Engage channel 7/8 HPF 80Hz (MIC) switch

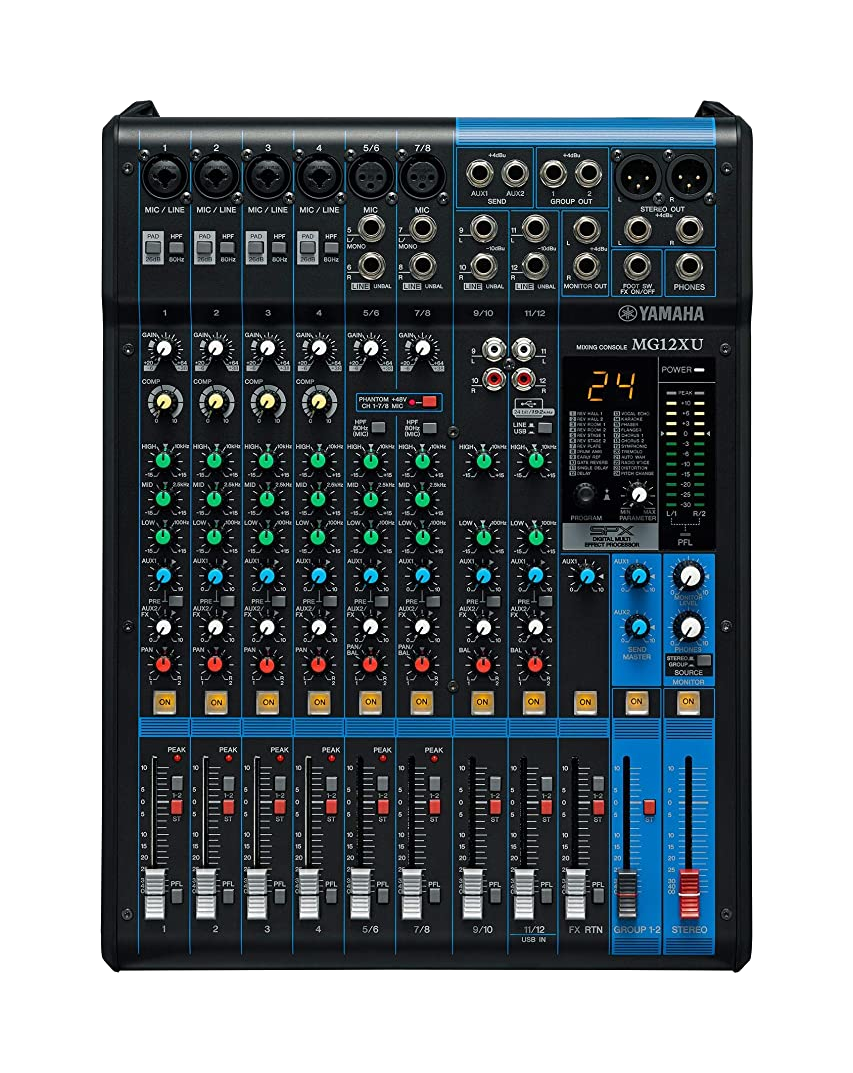point(429,428)
